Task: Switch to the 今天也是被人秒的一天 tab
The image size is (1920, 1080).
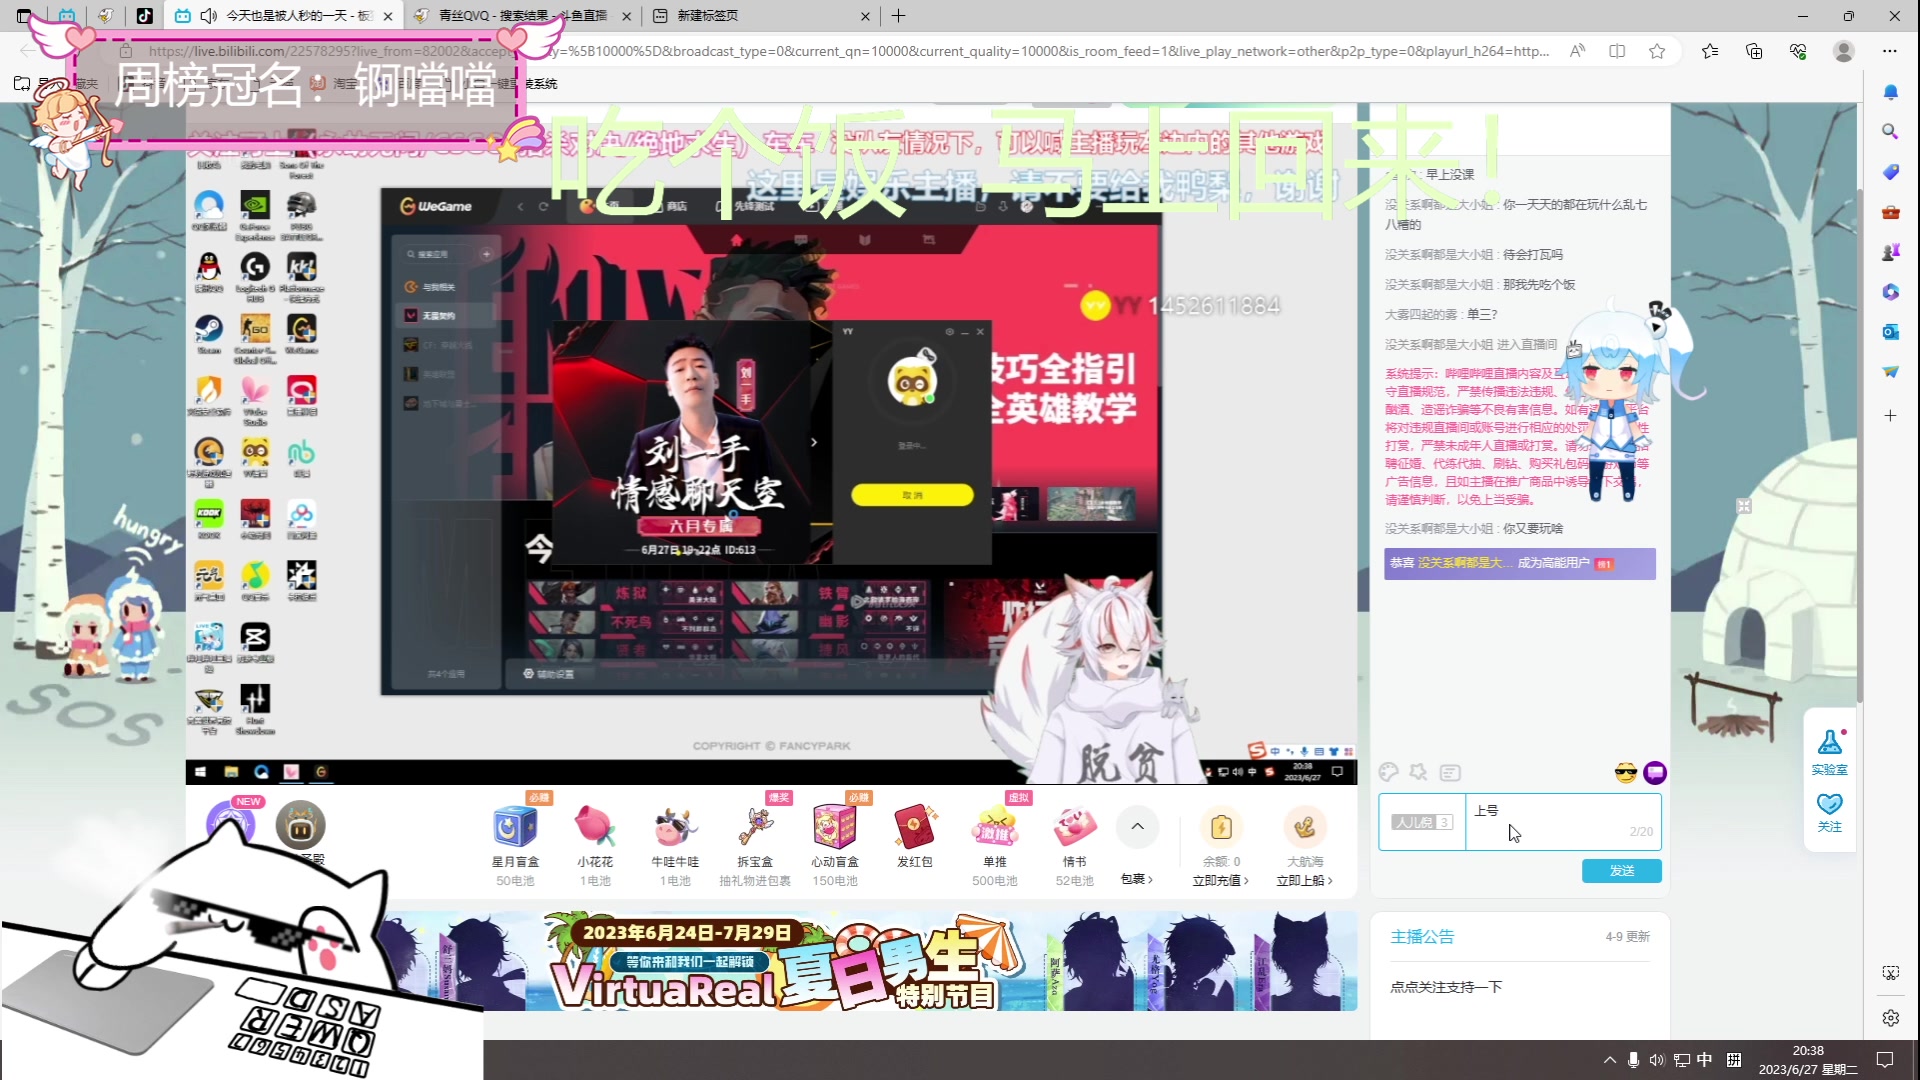Action: 286,16
